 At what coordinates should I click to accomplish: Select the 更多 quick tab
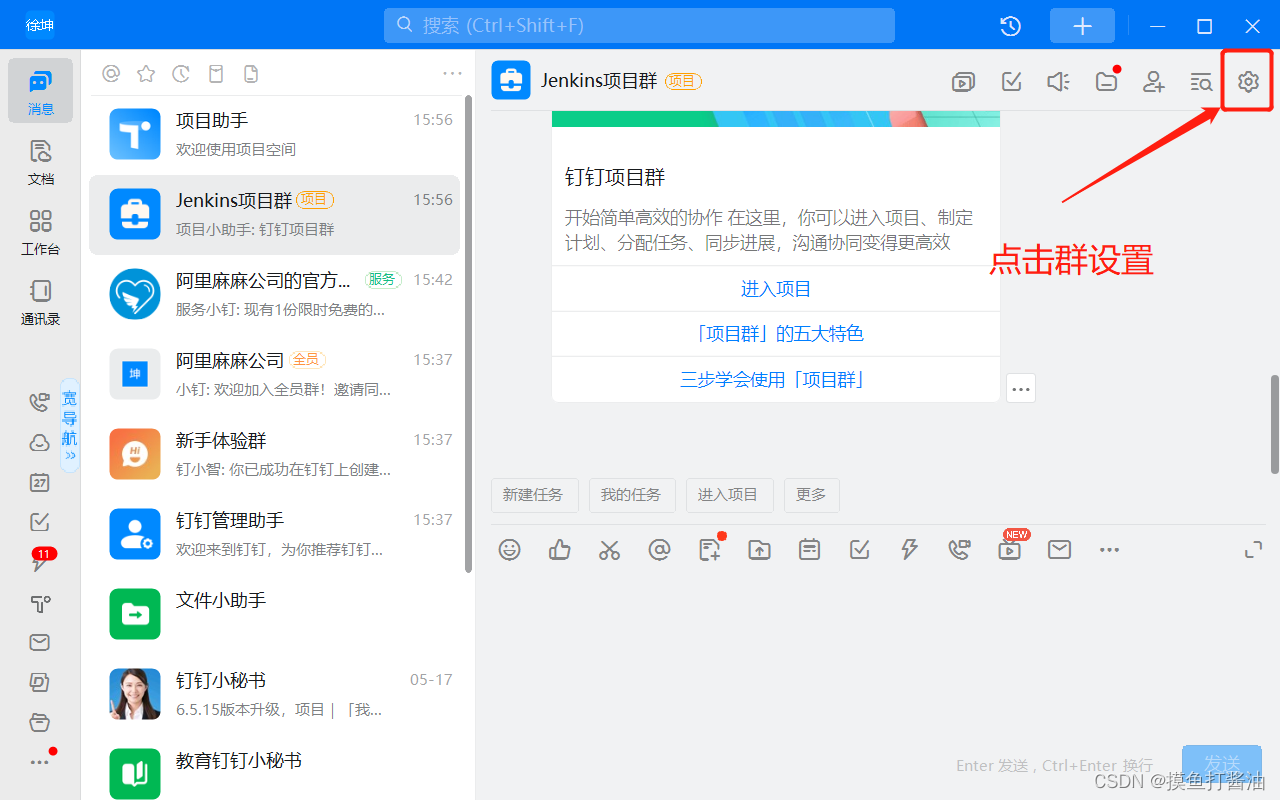pyautogui.click(x=811, y=495)
